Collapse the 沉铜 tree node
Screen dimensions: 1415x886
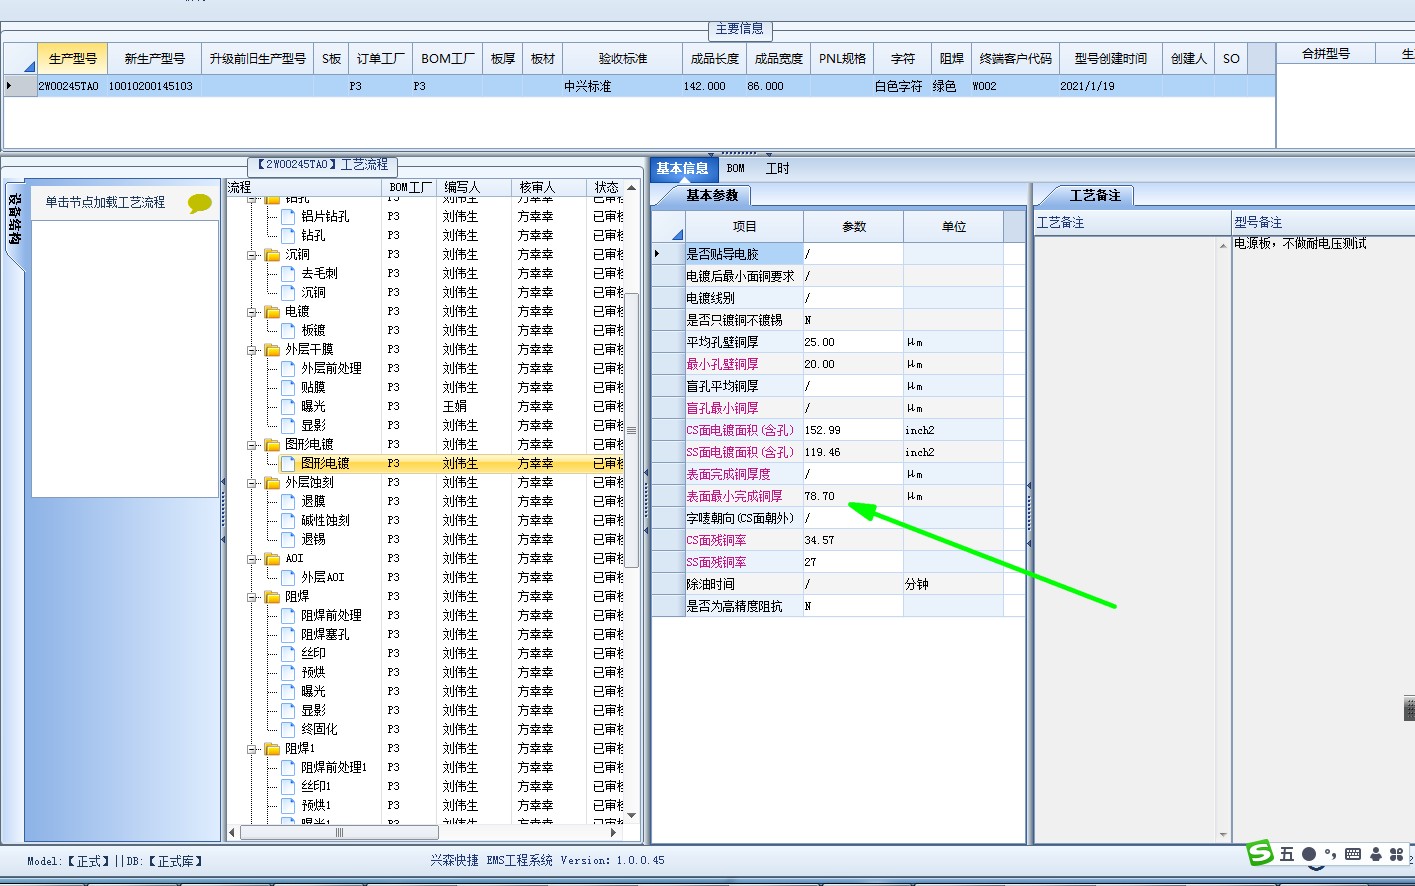coord(252,255)
